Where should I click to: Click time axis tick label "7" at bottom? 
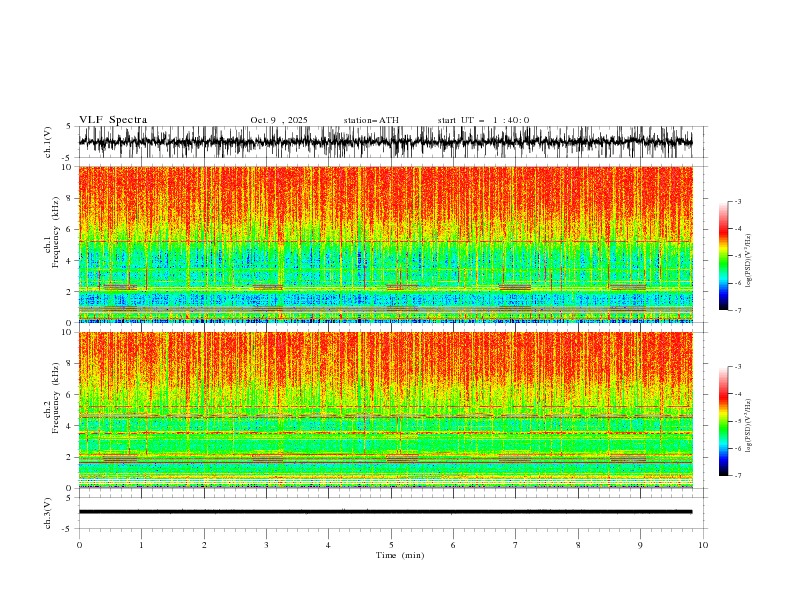(516, 545)
